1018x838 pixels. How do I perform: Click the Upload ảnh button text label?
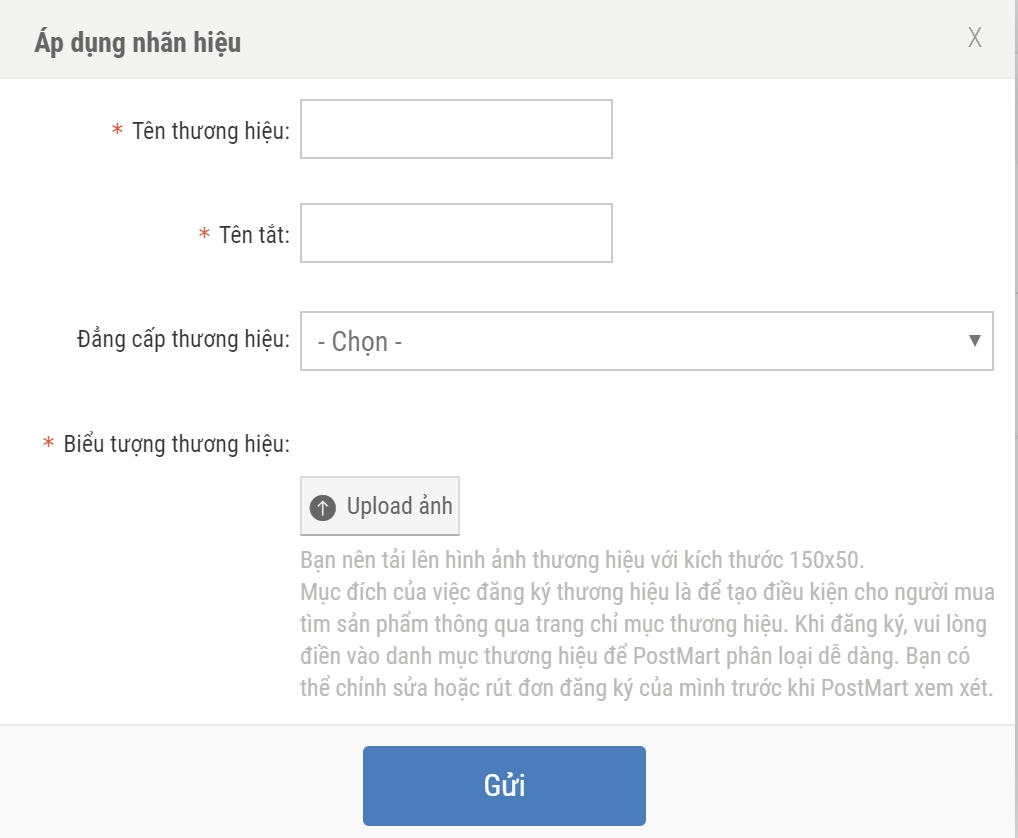pos(399,506)
